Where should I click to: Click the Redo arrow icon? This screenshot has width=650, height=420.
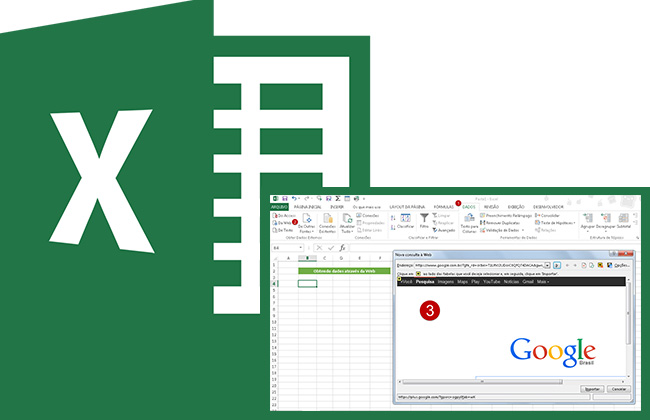(306, 199)
